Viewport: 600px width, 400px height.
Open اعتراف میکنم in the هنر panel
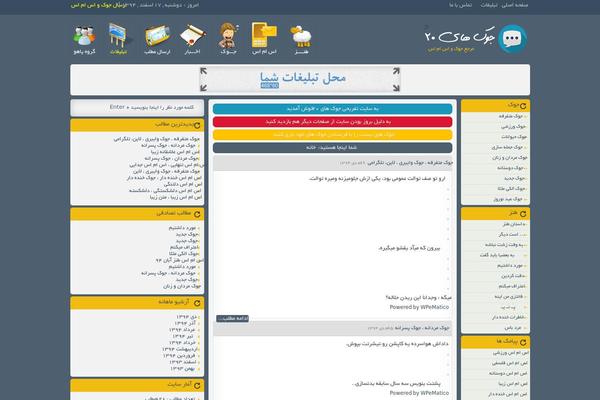coord(512,286)
